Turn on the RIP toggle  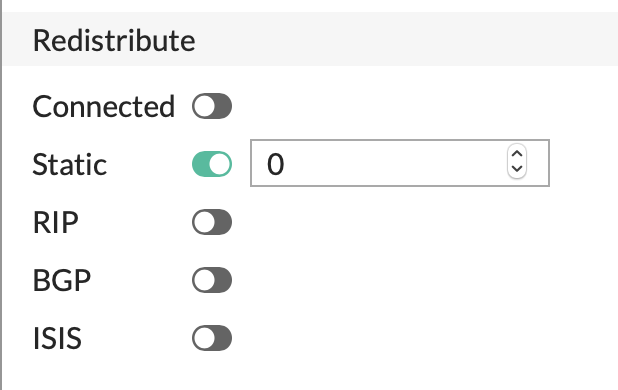[212, 222]
